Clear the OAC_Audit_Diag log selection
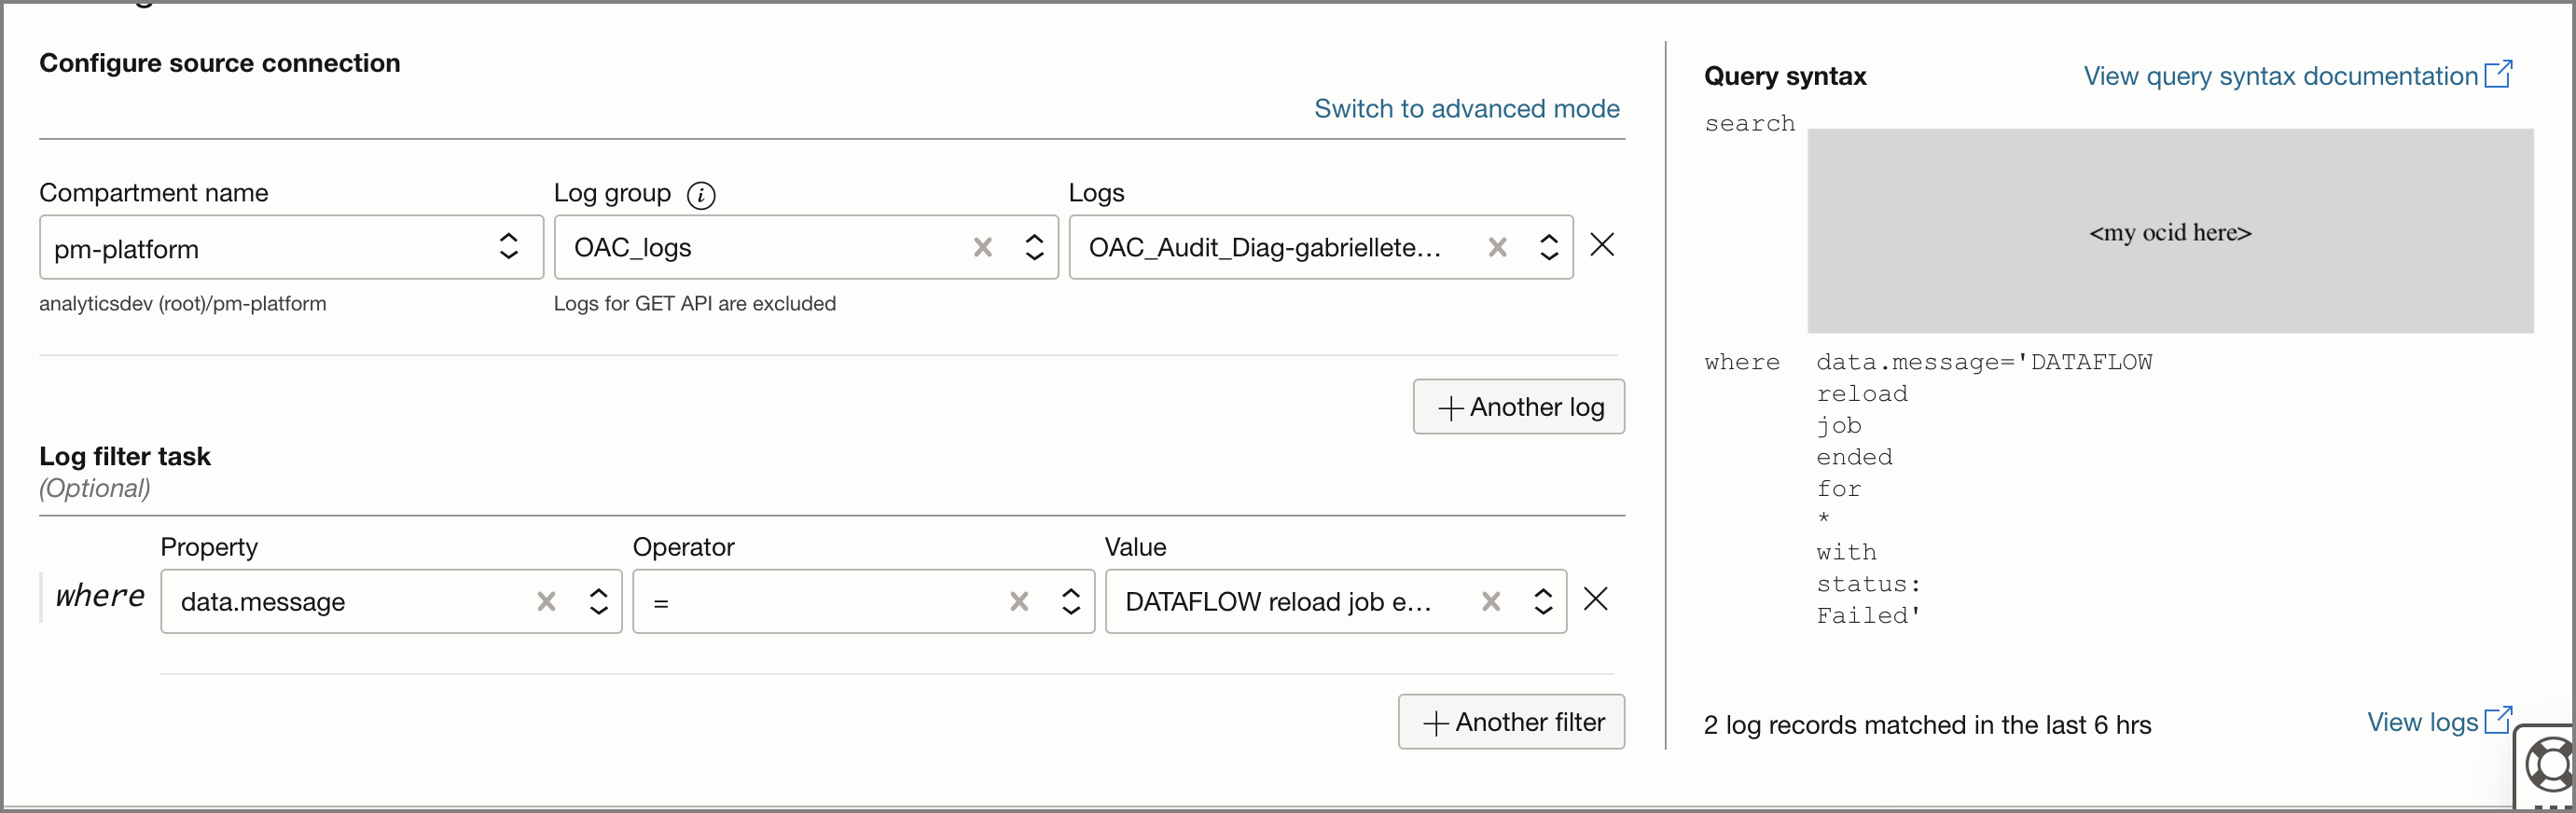Image resolution: width=2576 pixels, height=813 pixels. click(x=1497, y=247)
